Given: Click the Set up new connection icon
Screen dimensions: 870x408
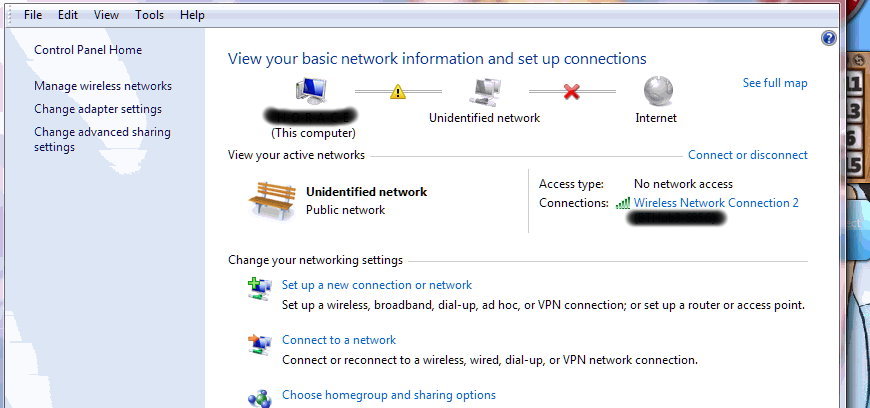Looking at the screenshot, I should pyautogui.click(x=259, y=289).
